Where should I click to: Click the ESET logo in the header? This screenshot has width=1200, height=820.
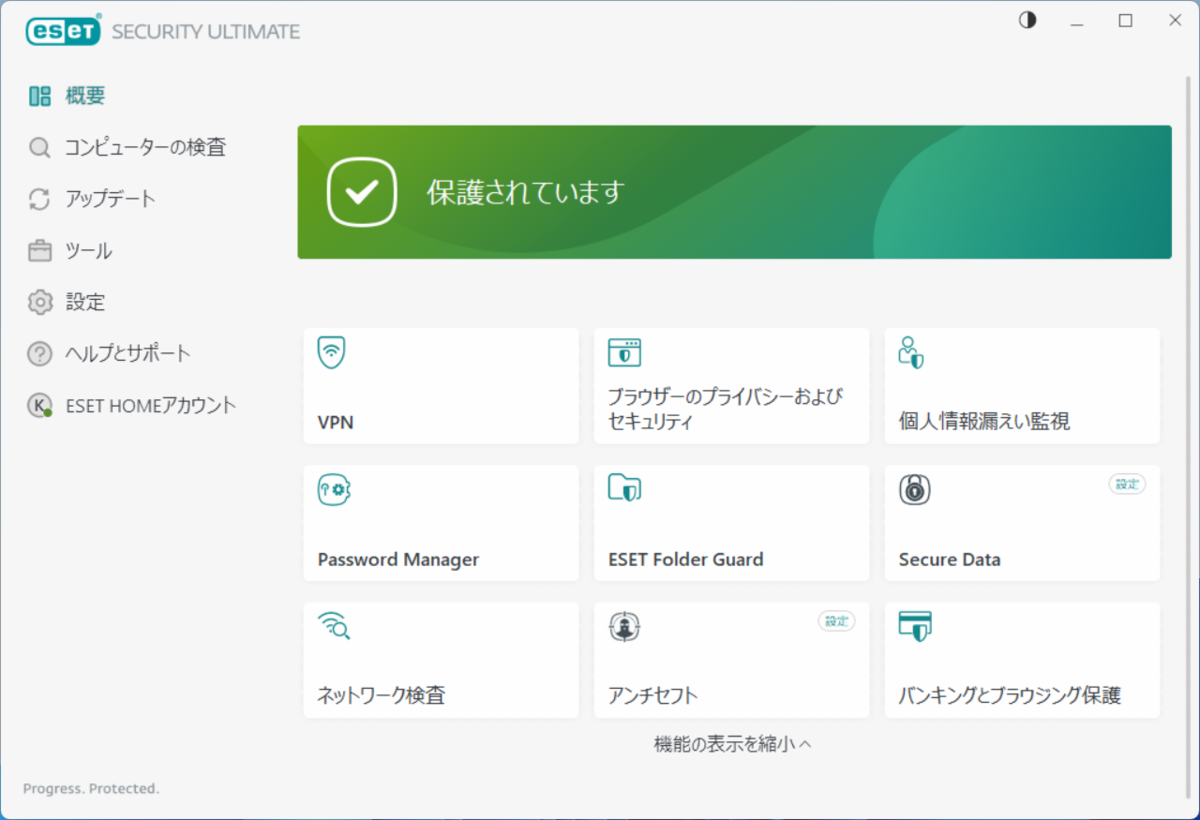(64, 31)
